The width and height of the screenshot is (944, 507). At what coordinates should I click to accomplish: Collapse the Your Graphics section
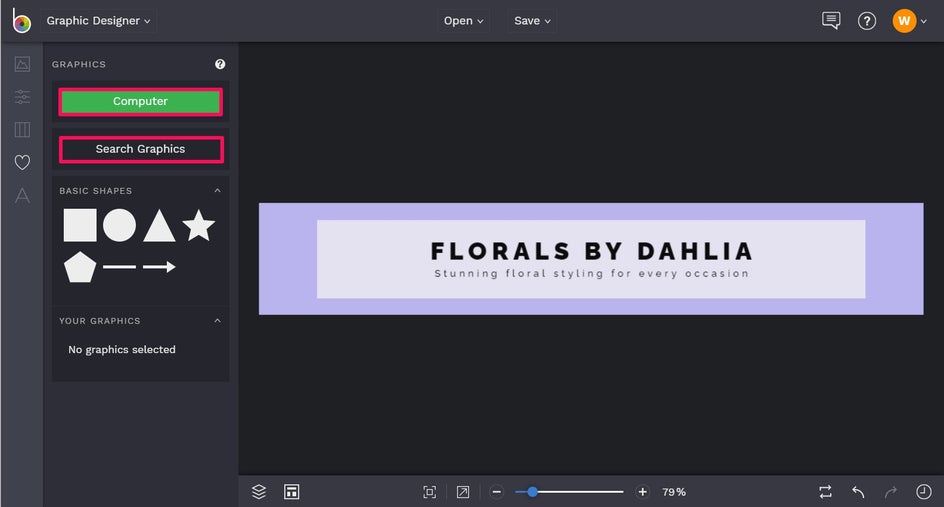click(217, 321)
